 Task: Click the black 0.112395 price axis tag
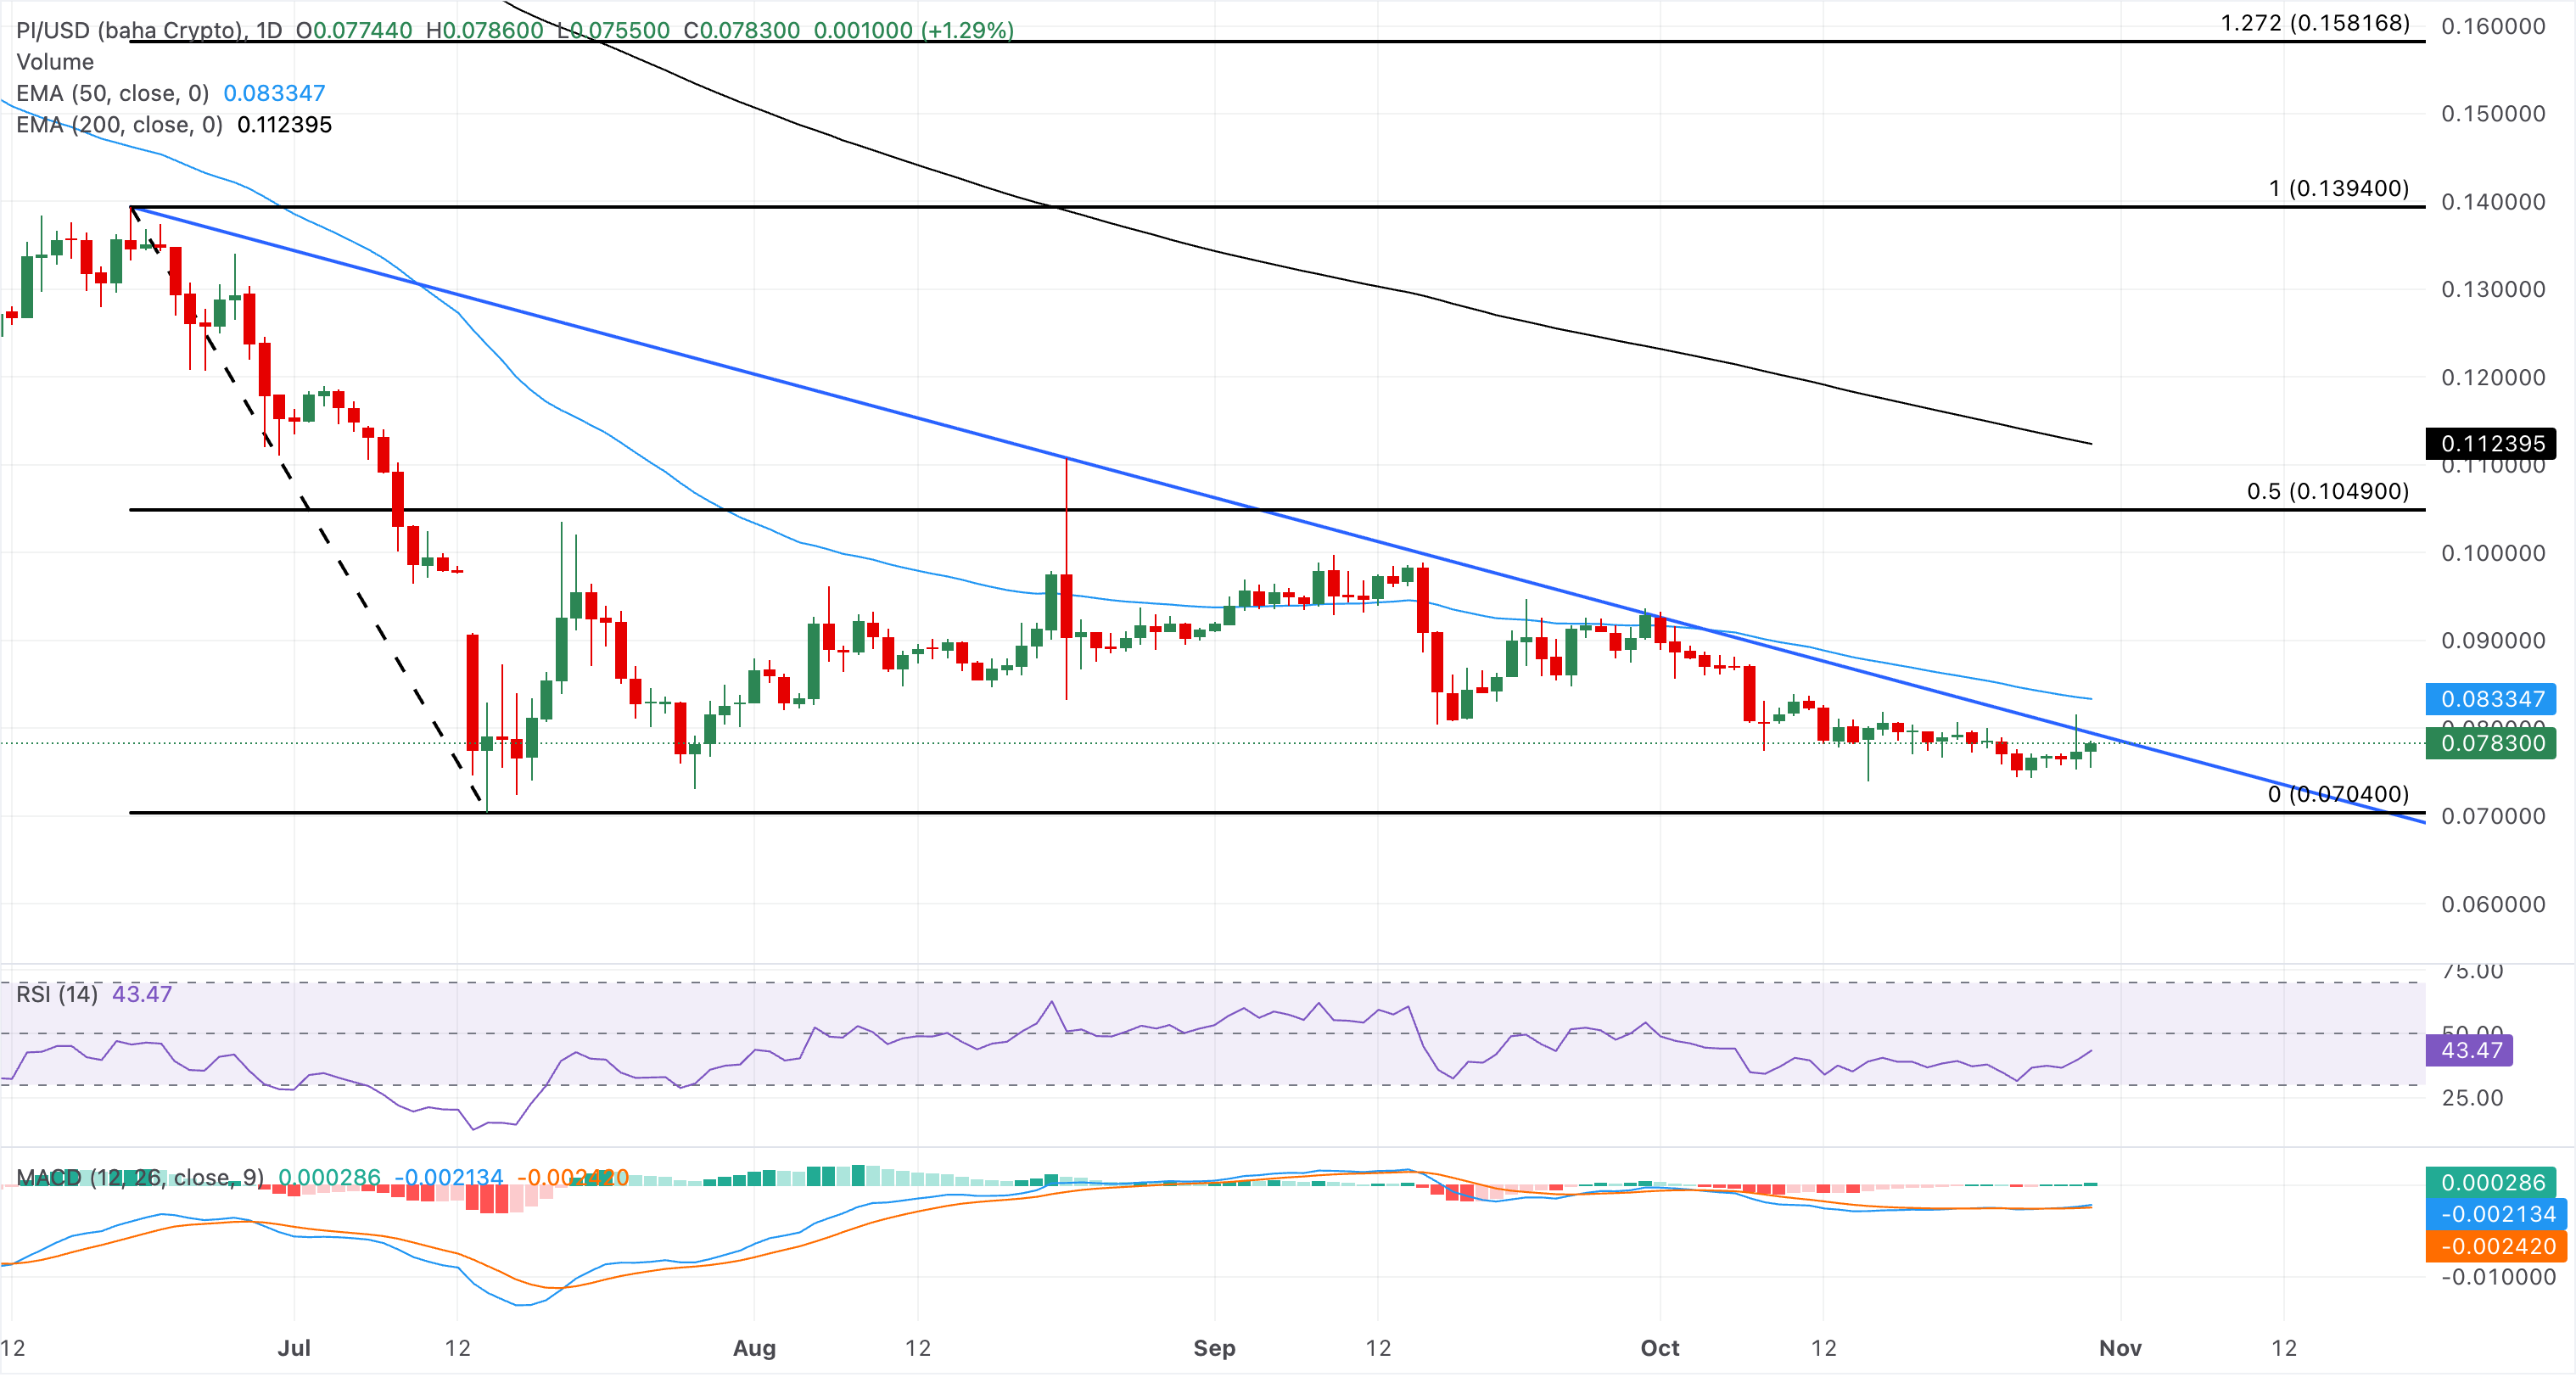2491,443
